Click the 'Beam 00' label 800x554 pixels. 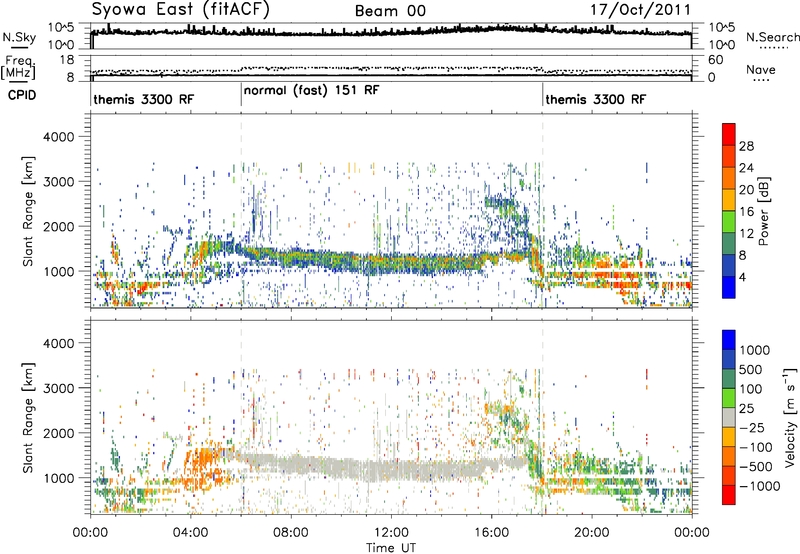pyautogui.click(x=390, y=11)
